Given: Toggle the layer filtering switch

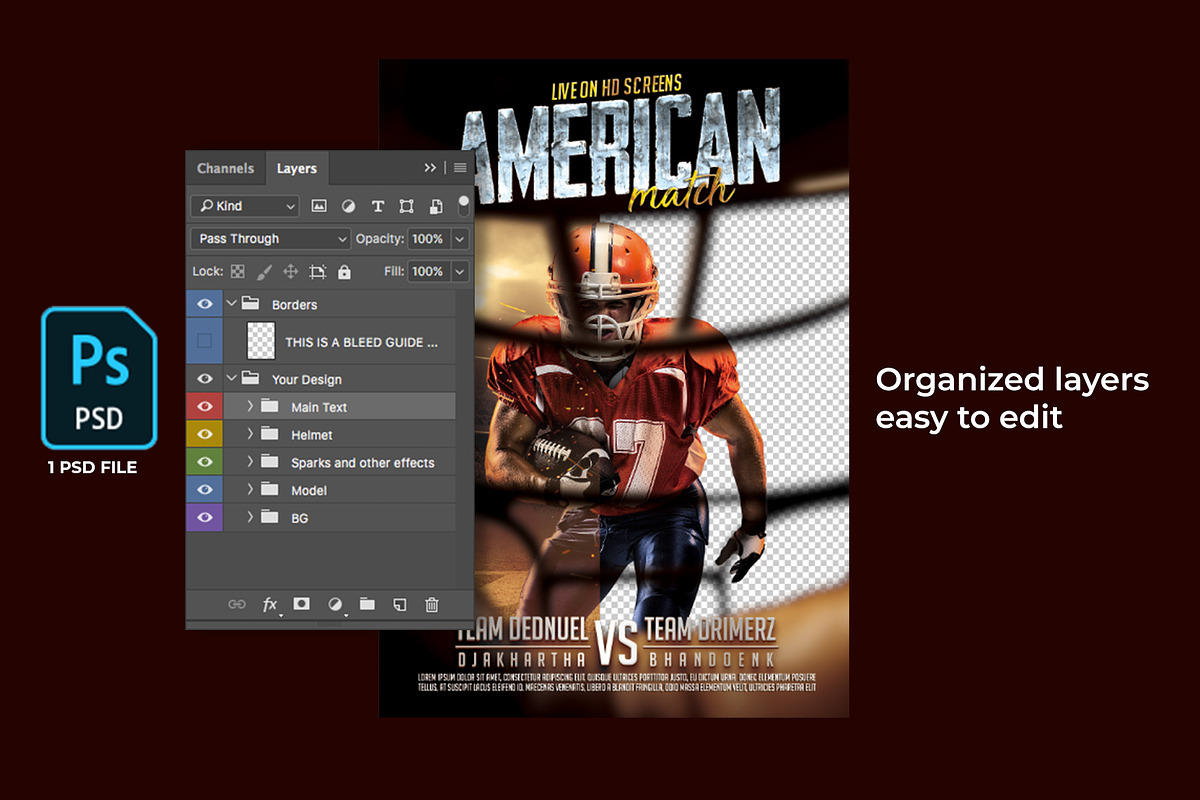Looking at the screenshot, I should [463, 205].
